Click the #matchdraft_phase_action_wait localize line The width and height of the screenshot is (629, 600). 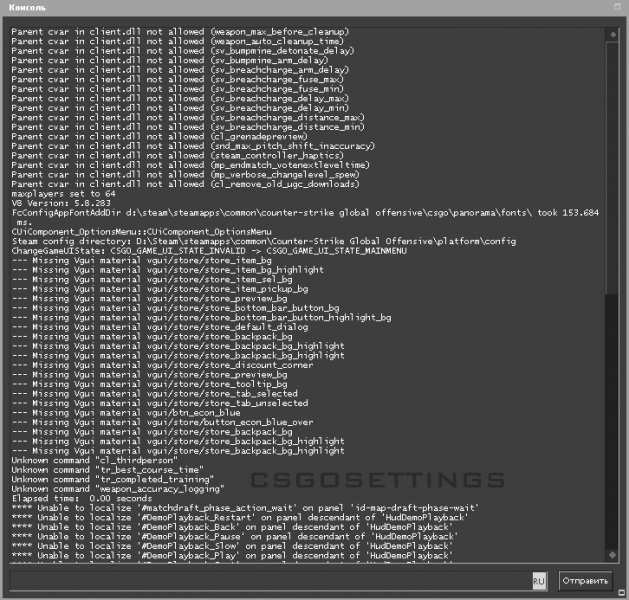coord(246,508)
